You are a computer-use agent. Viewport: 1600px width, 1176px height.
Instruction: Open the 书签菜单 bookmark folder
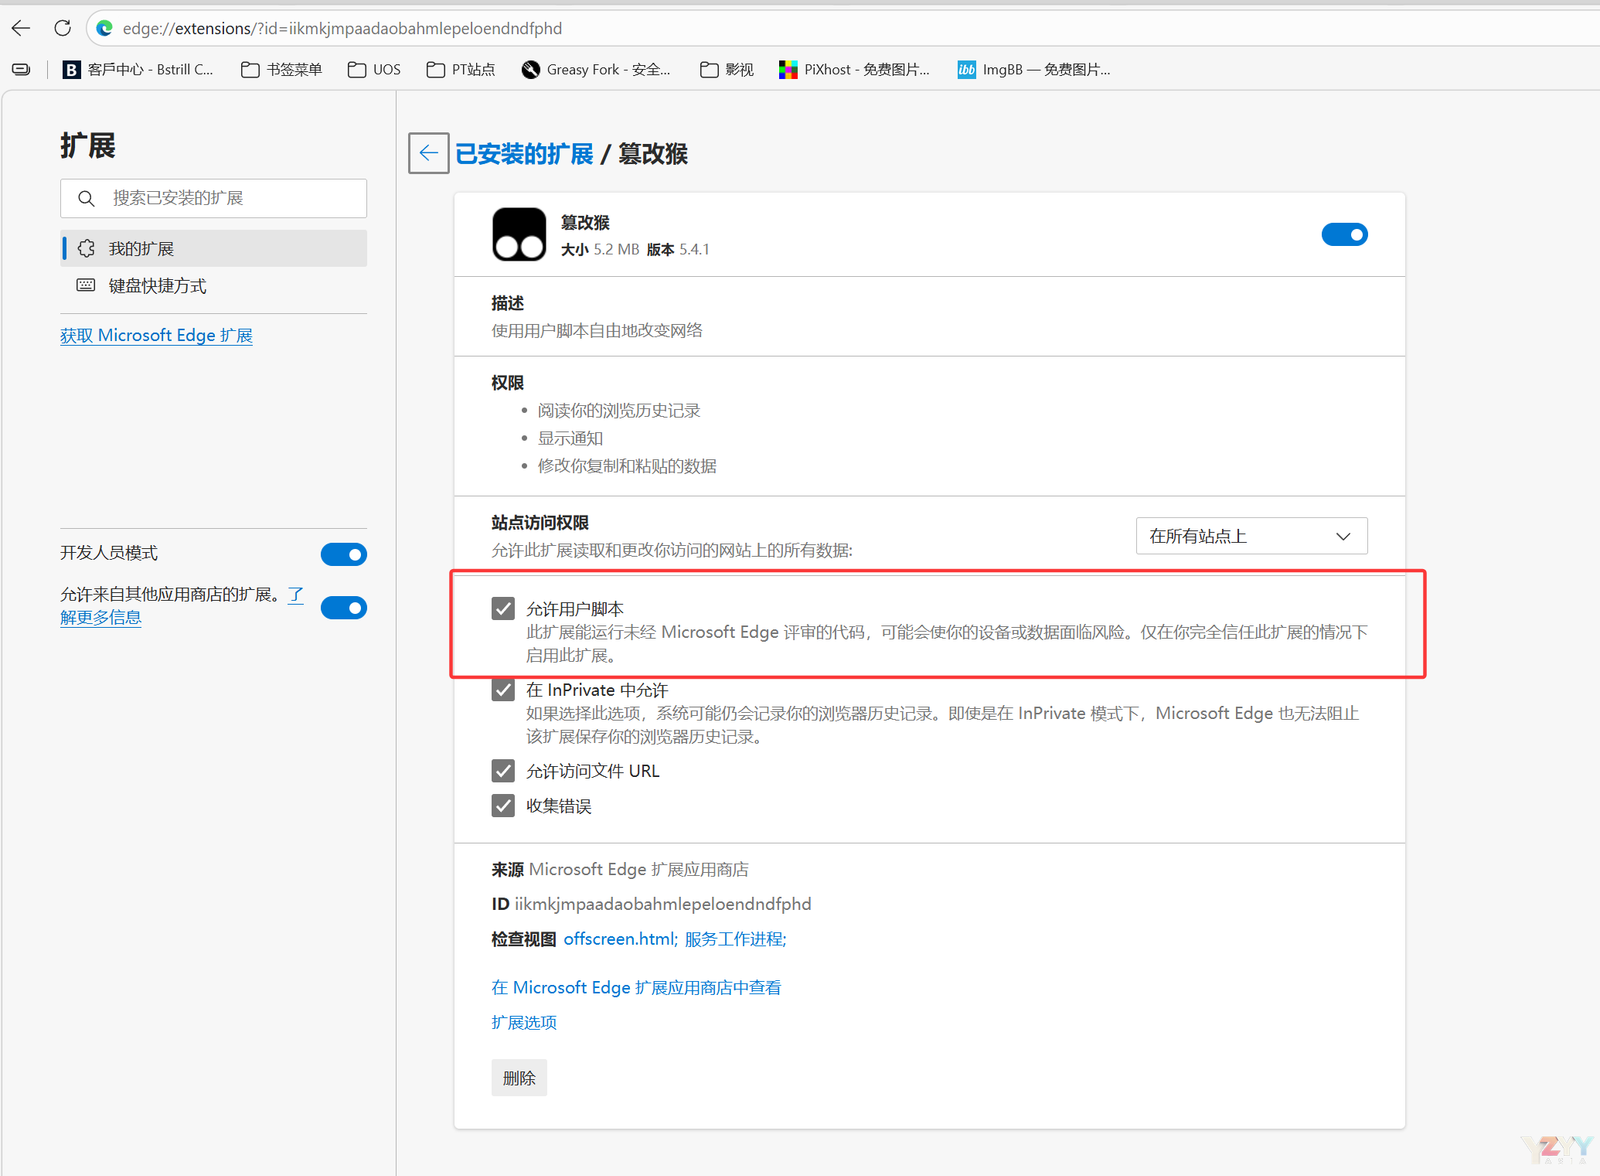(282, 69)
